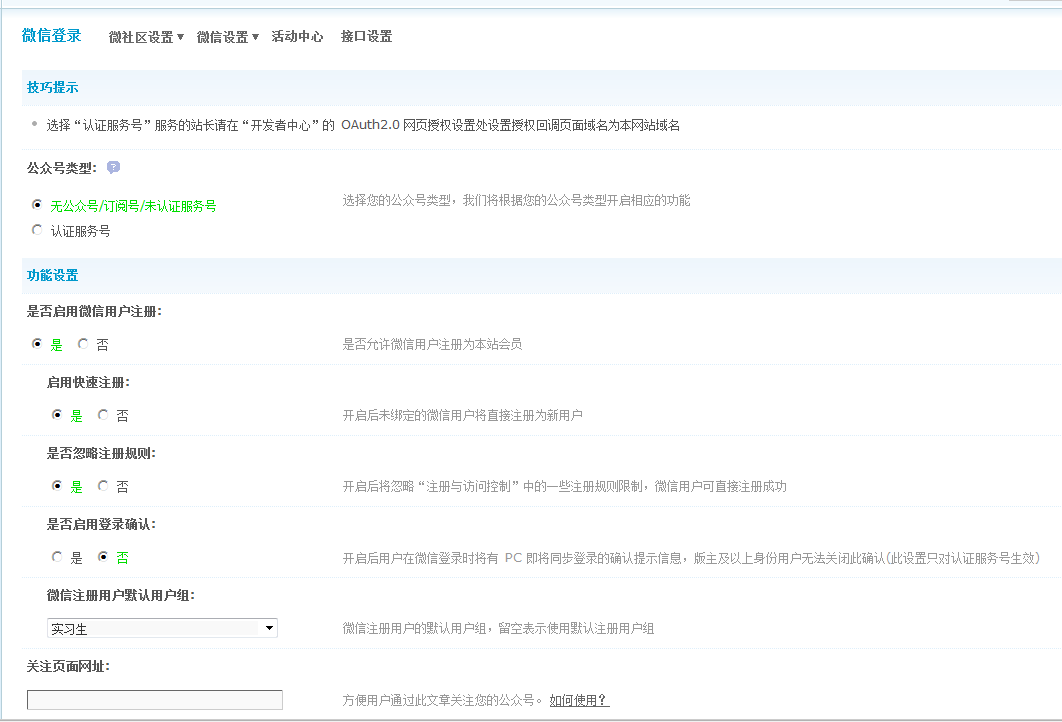The height and width of the screenshot is (722, 1062).
Task: Click the description 是否允许微信用户注册为本站会员
Action: (432, 344)
